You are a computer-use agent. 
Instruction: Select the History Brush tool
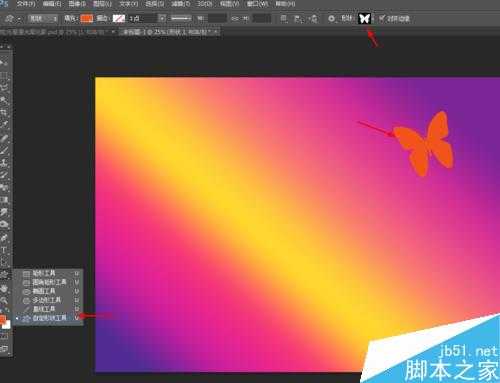click(x=4, y=175)
